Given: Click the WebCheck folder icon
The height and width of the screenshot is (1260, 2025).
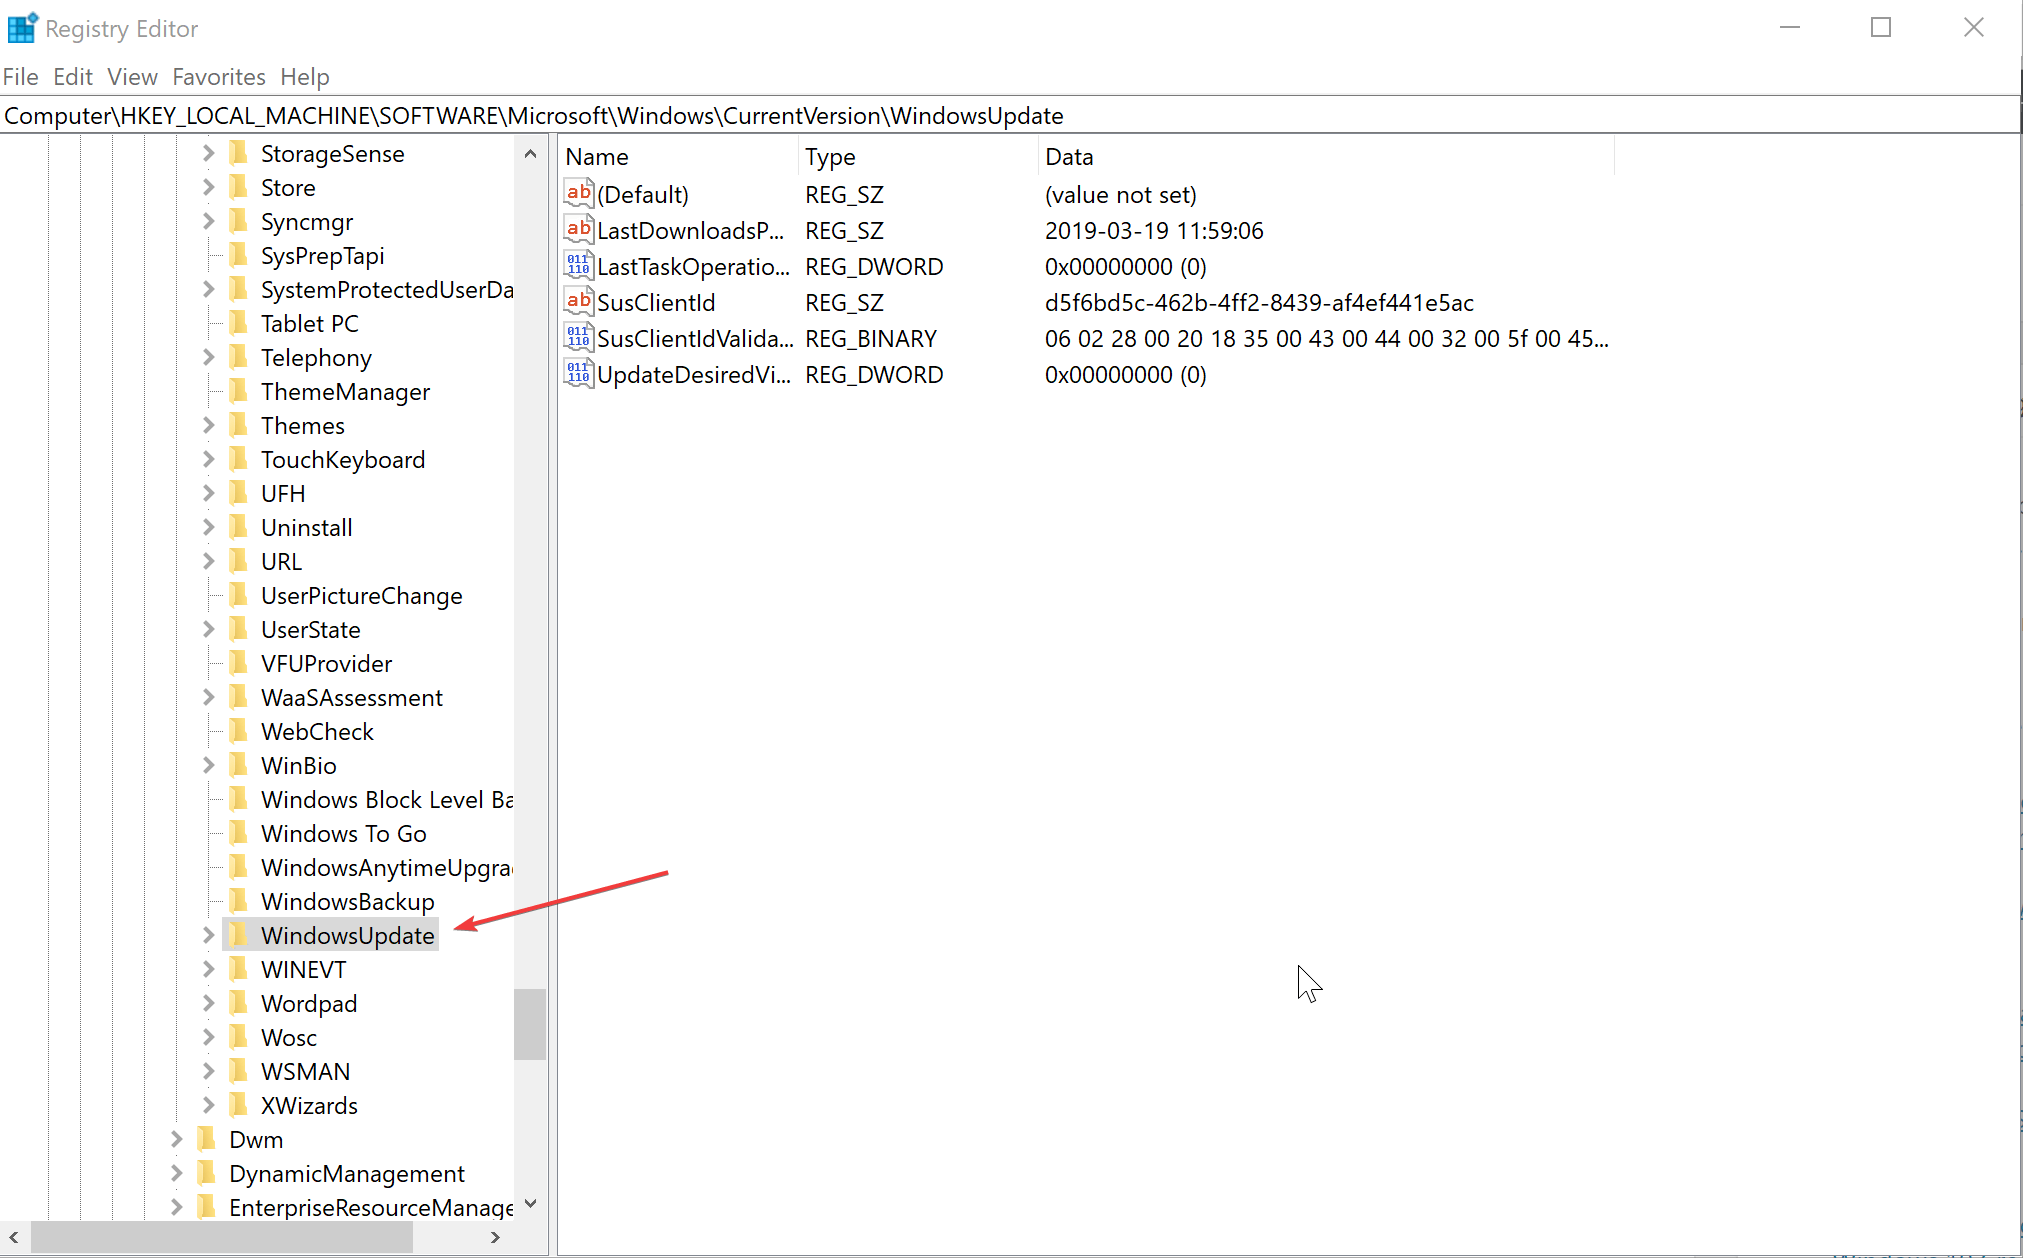Looking at the screenshot, I should pos(239,731).
